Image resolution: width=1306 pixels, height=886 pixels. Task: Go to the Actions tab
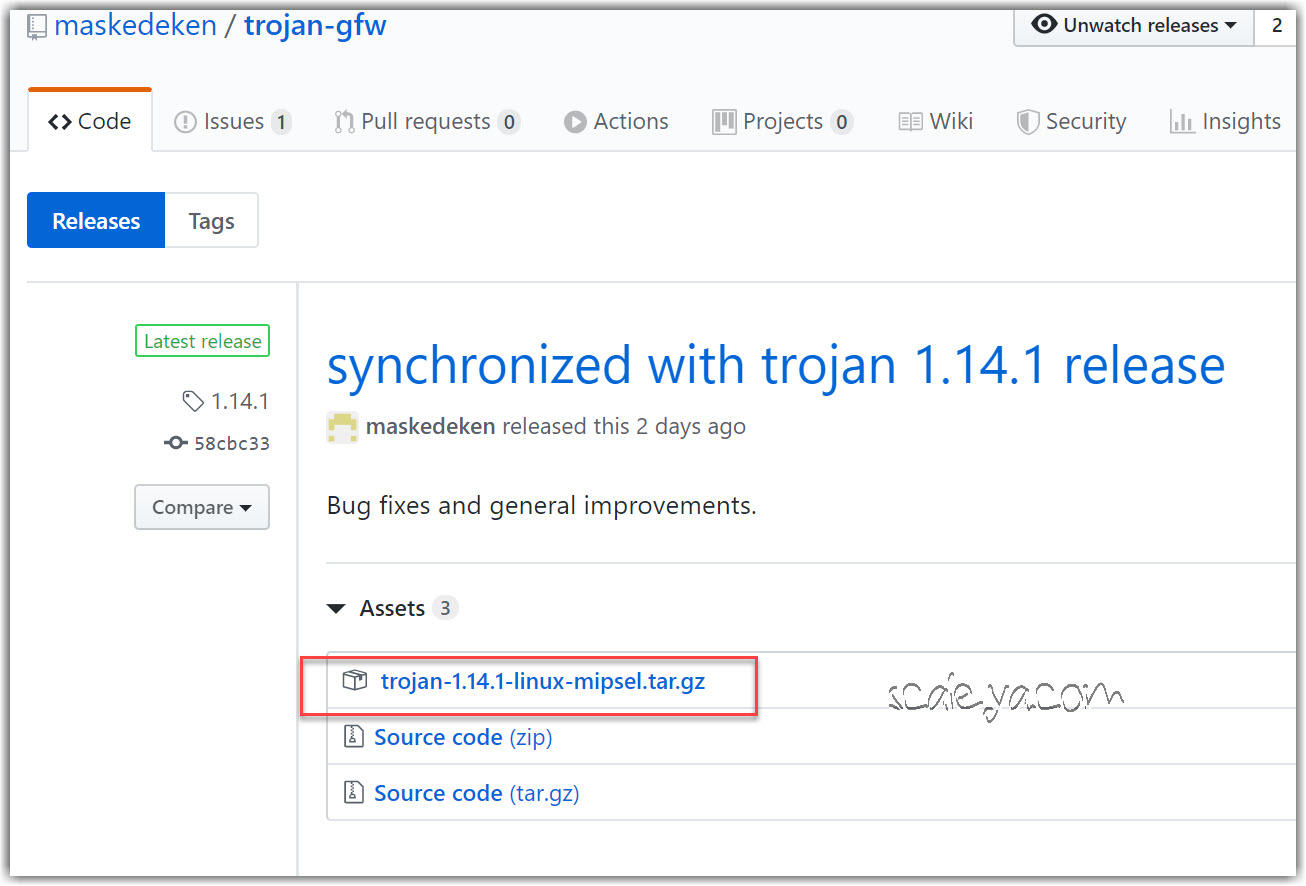tap(616, 122)
